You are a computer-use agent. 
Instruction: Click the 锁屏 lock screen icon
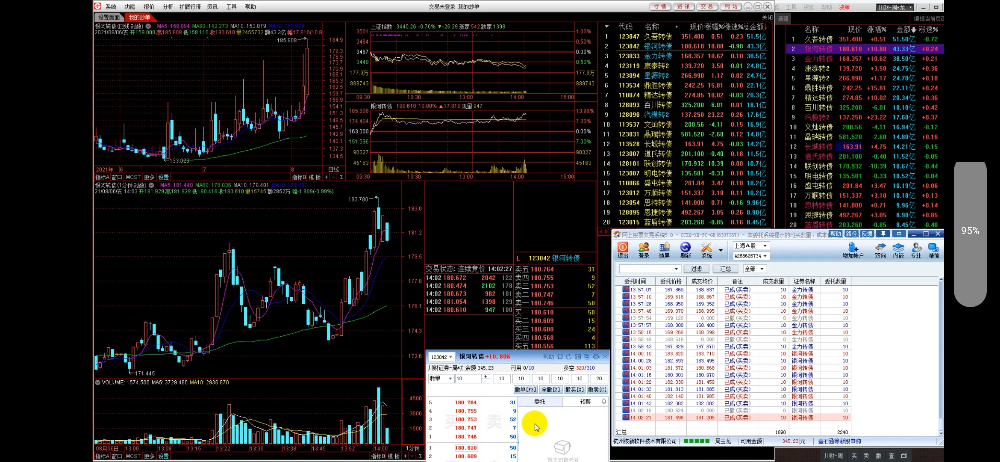point(666,252)
